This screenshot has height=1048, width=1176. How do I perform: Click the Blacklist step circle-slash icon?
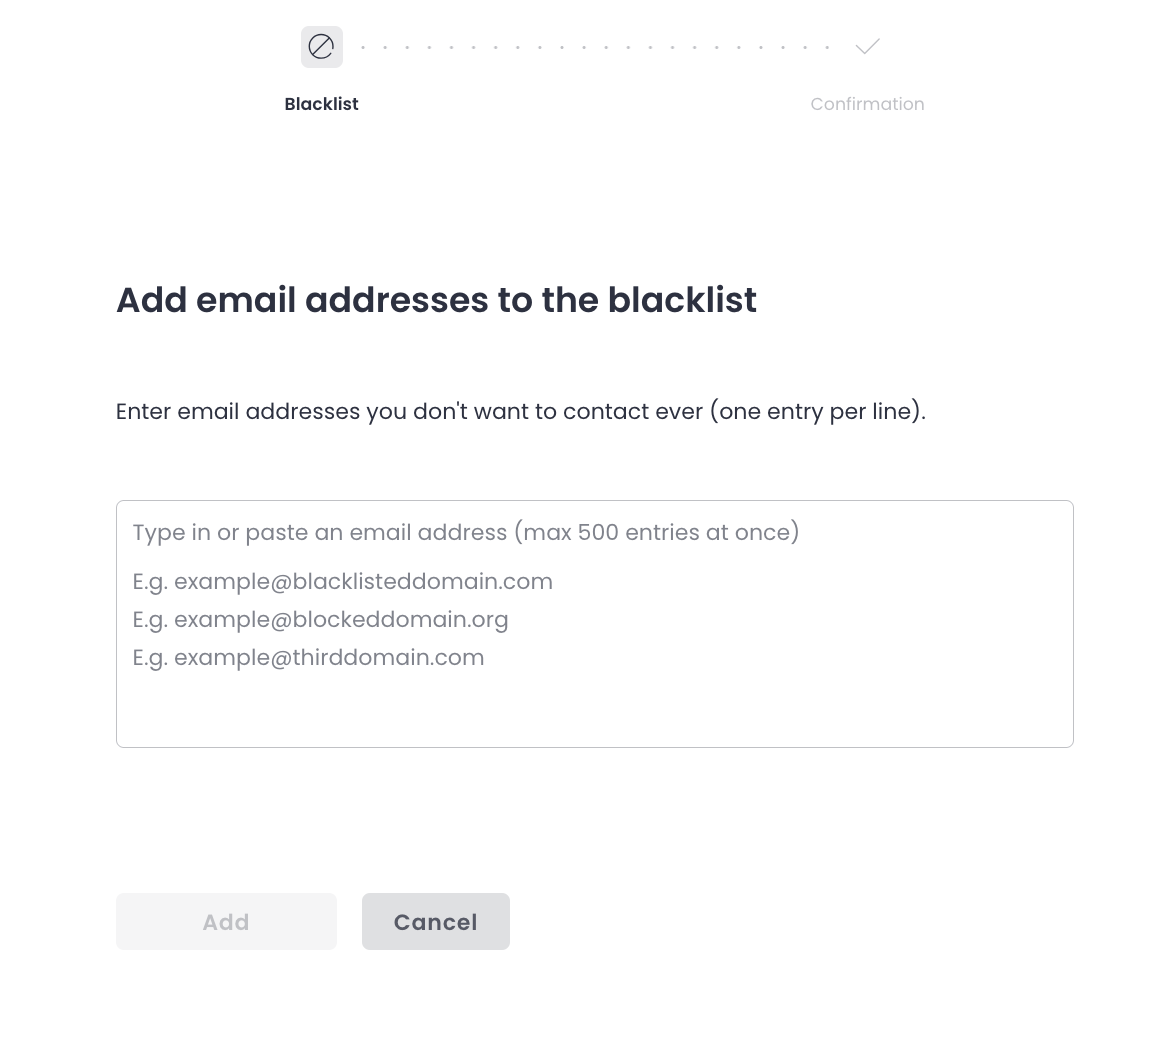point(321,47)
